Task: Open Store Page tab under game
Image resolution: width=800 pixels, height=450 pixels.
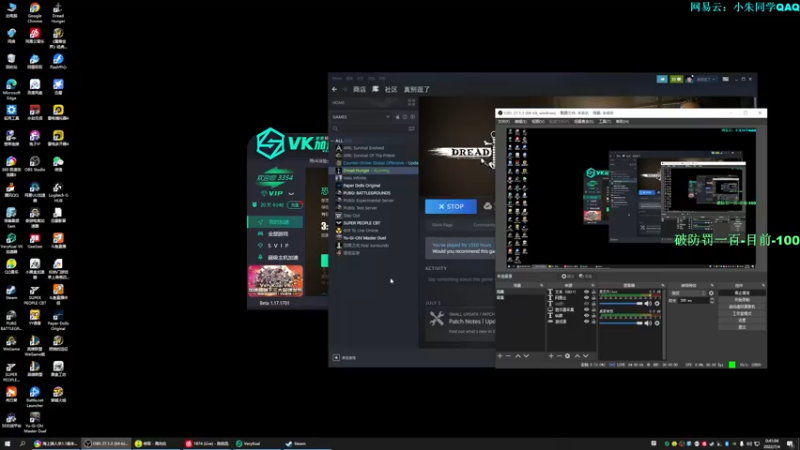Action: tap(442, 225)
